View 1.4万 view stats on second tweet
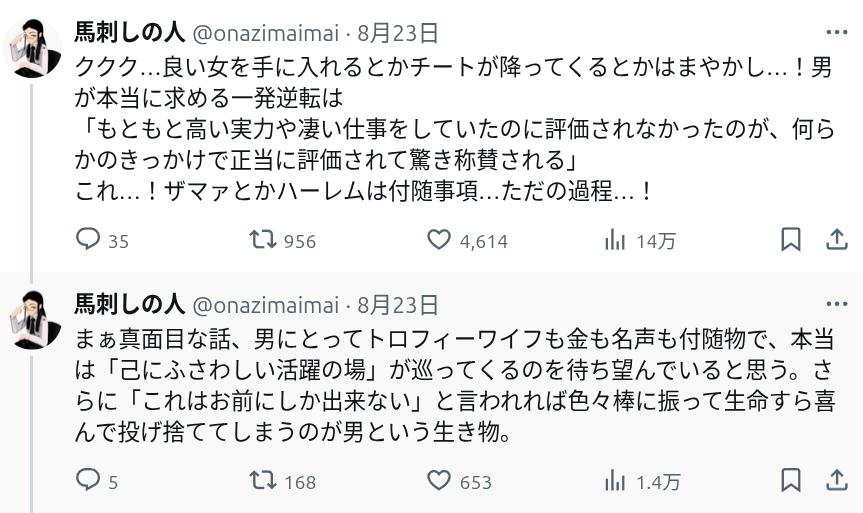This screenshot has height=513, width=863. [x=615, y=481]
